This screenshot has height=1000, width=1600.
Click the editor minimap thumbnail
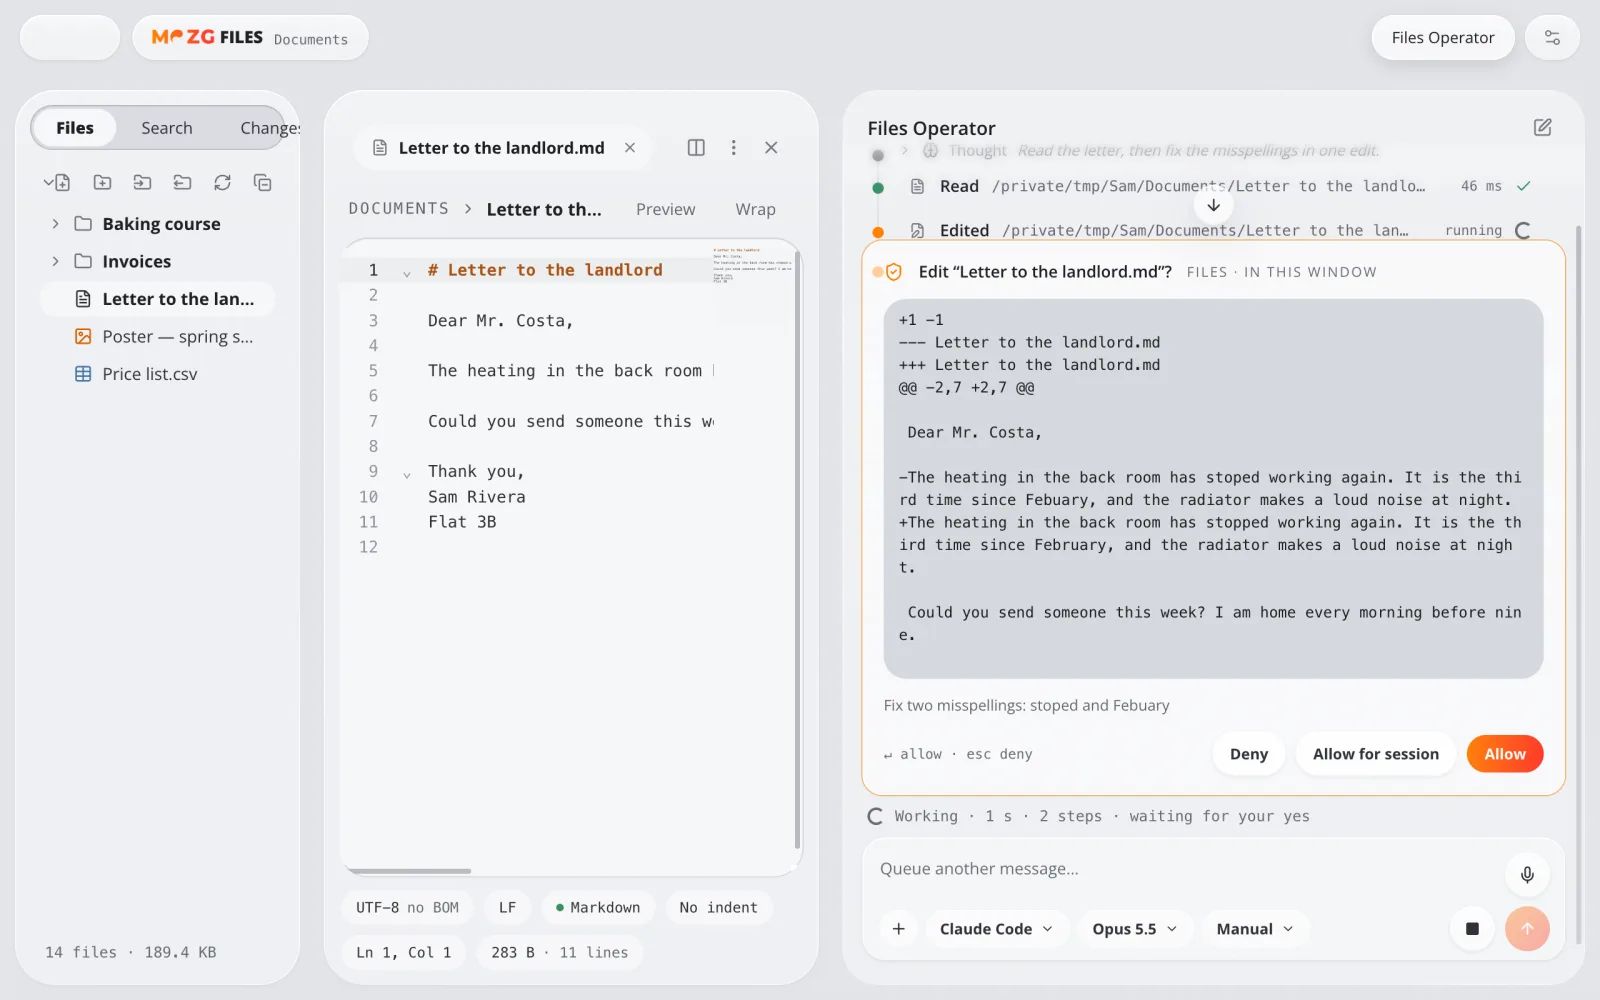pyautogui.click(x=752, y=266)
